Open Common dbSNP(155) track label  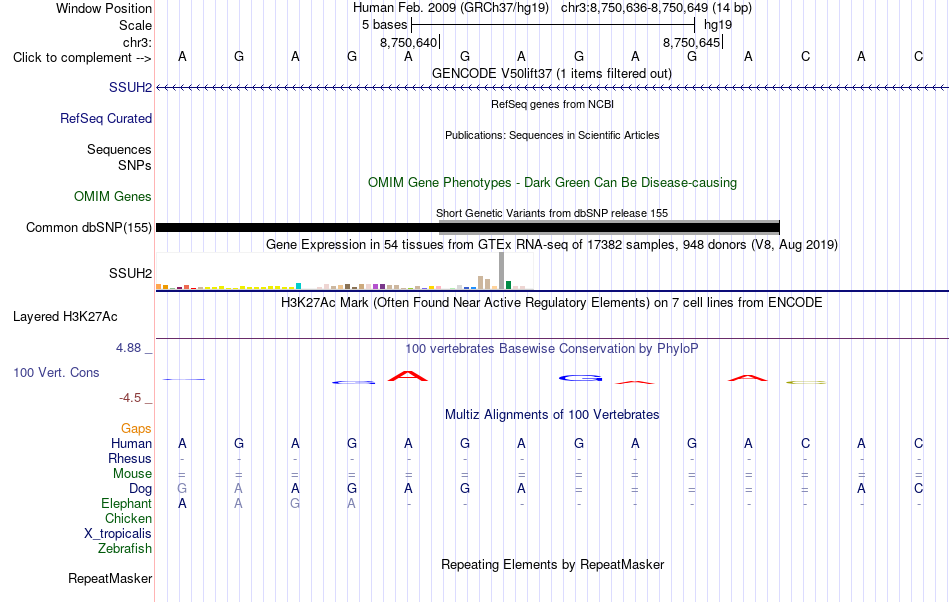point(88,227)
